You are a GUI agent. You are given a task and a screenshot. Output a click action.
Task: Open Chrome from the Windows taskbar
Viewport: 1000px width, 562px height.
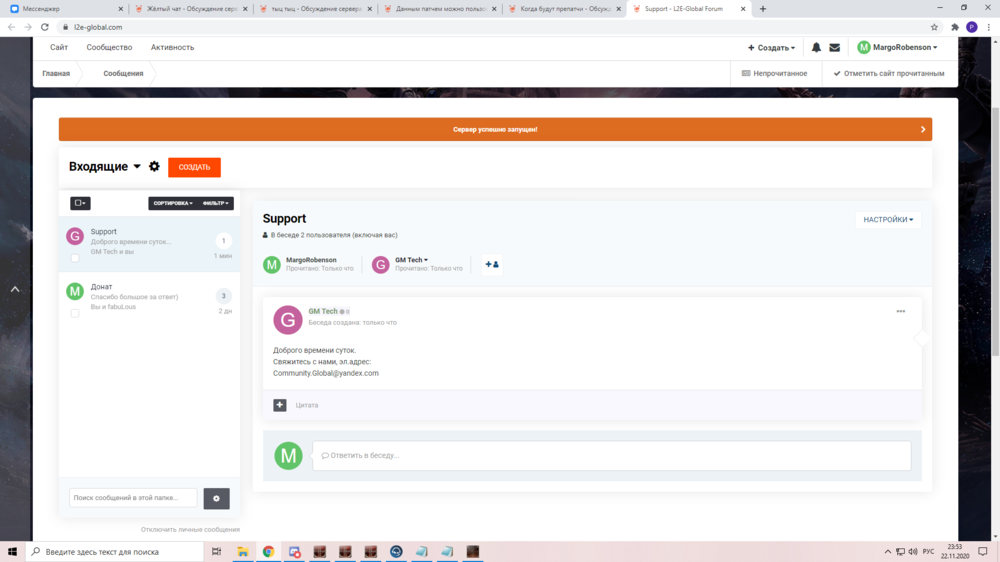(x=268, y=551)
